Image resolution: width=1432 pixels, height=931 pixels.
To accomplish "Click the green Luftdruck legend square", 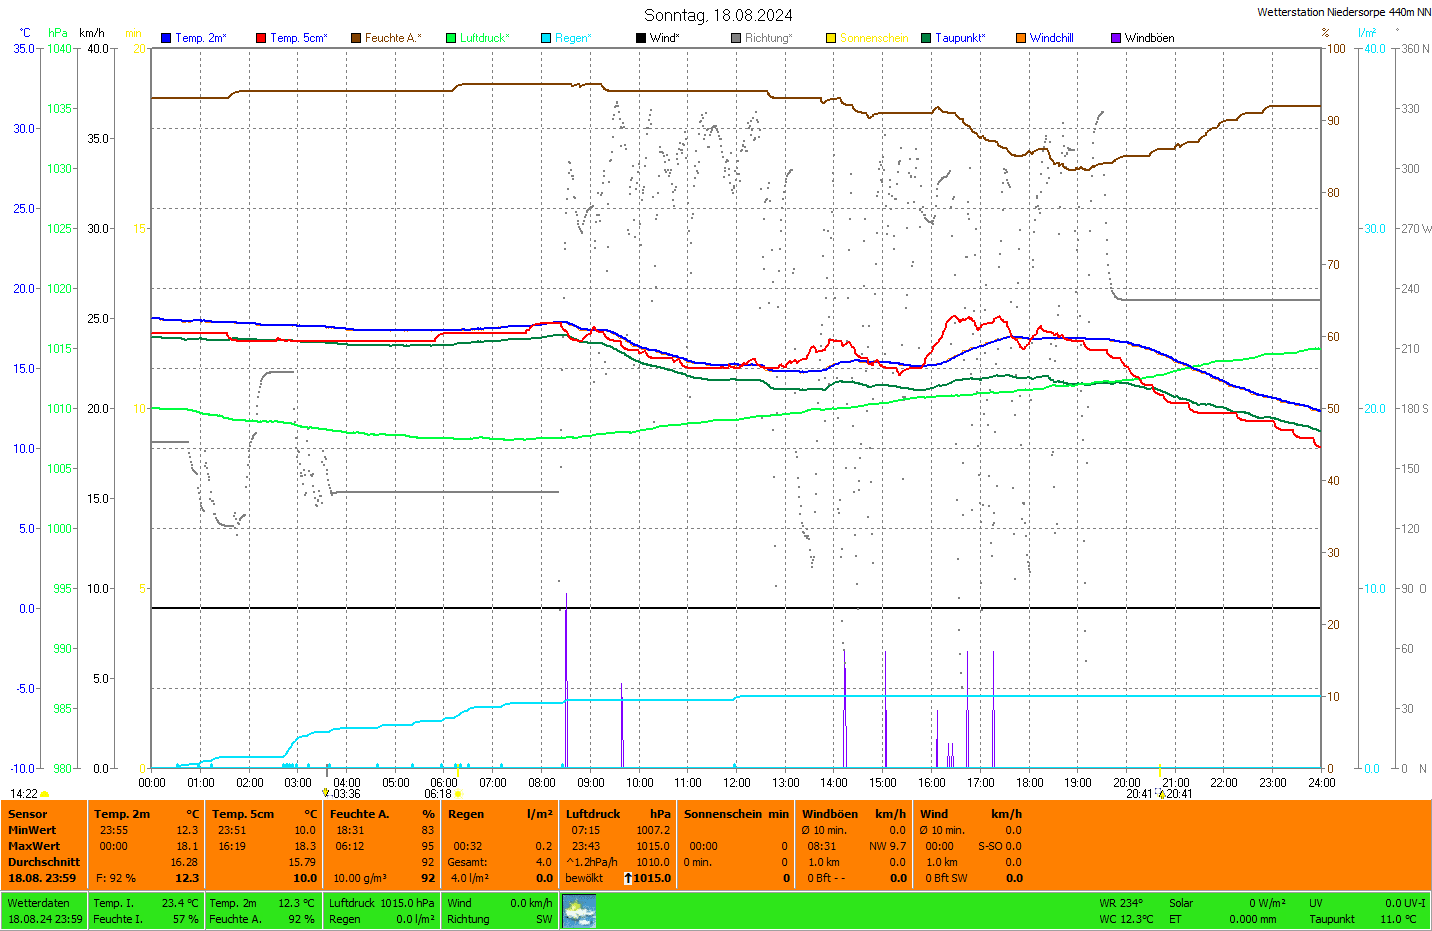I will (451, 38).
